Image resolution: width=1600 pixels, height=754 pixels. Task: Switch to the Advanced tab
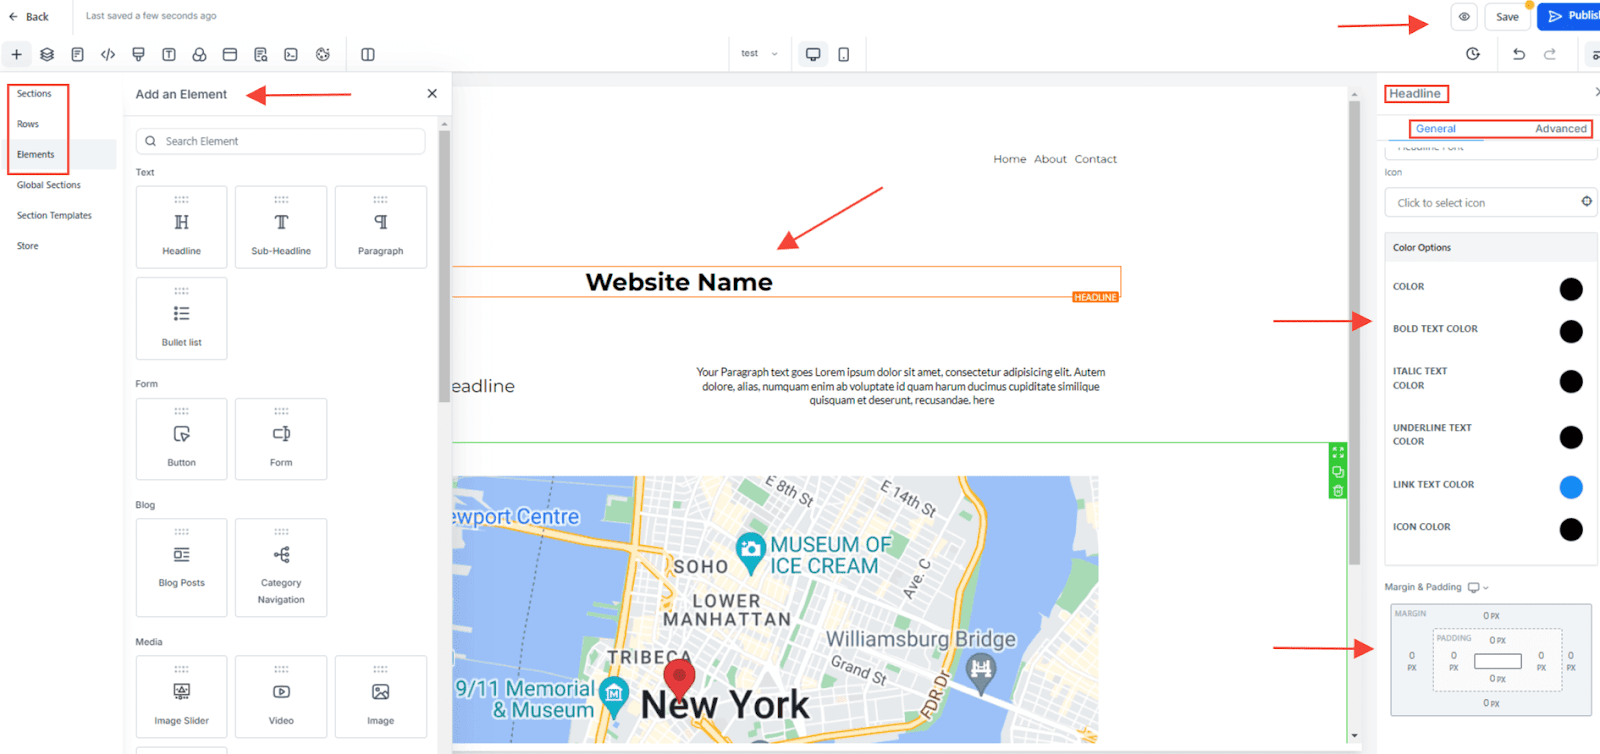(1560, 129)
